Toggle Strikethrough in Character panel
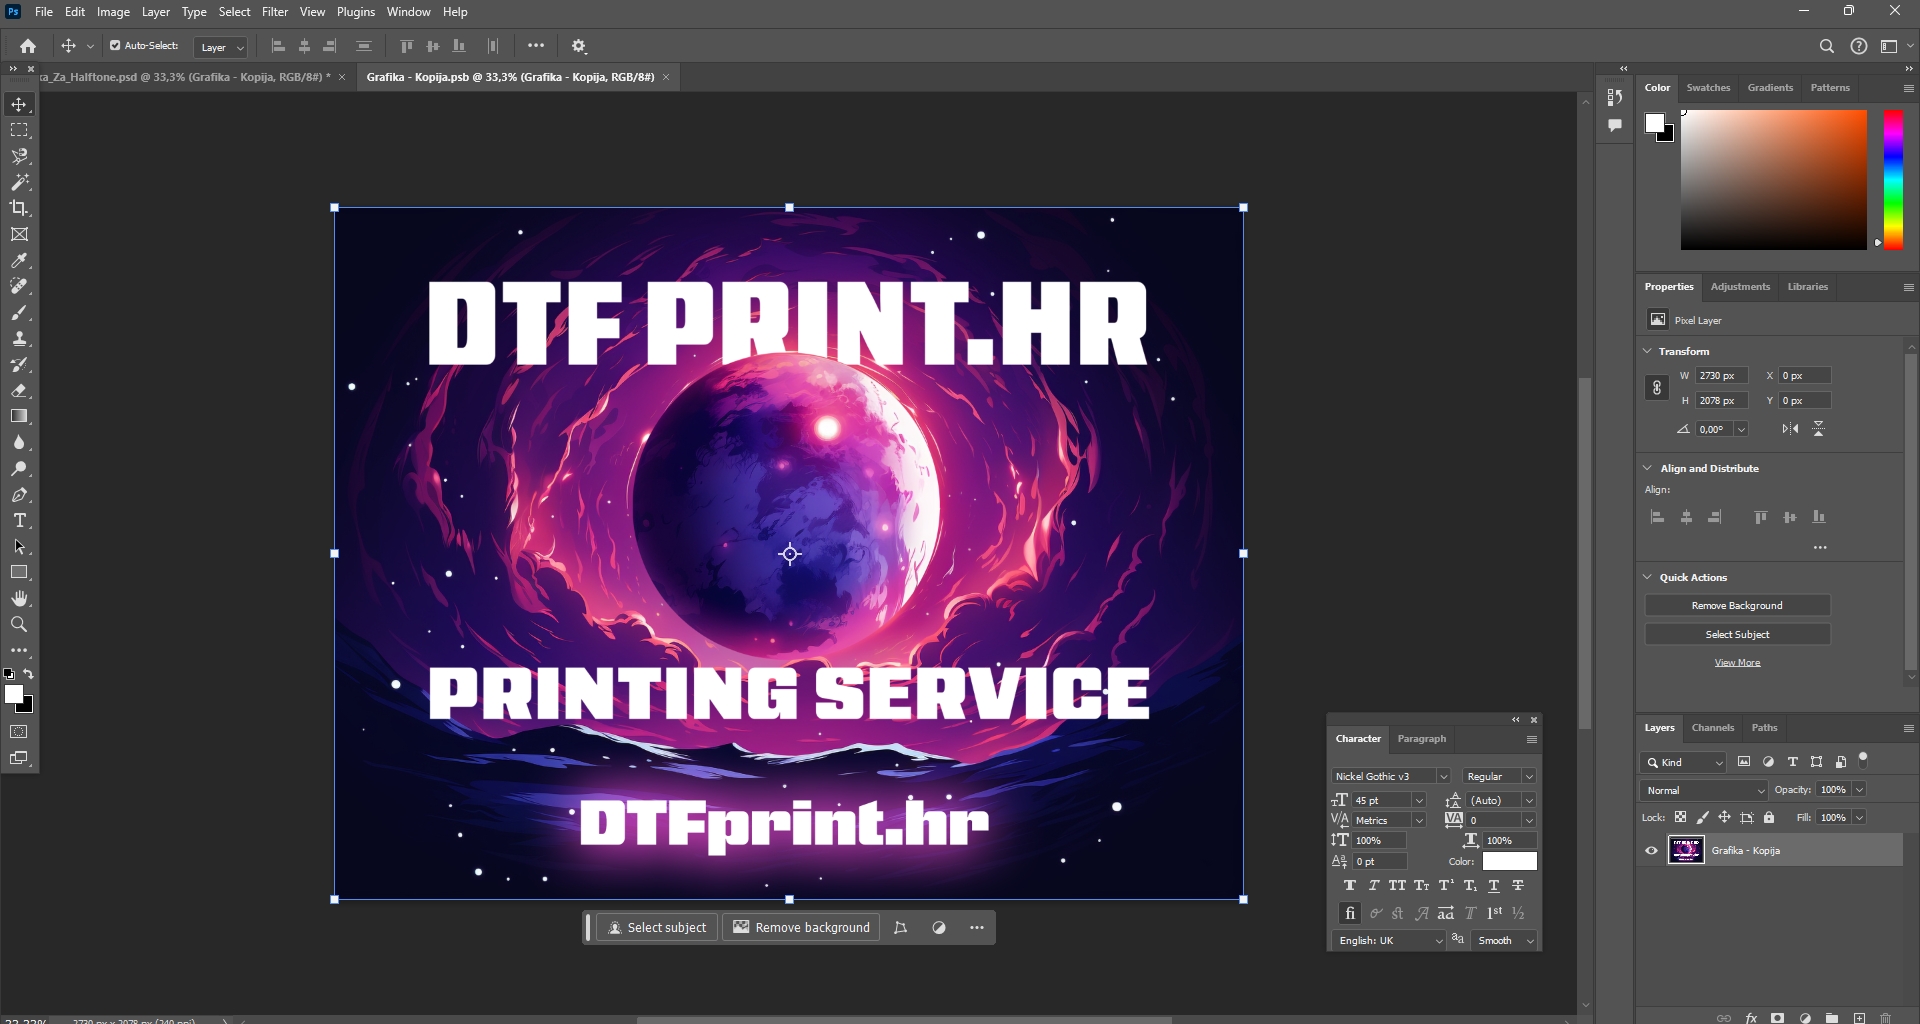1920x1024 pixels. 1518,885
